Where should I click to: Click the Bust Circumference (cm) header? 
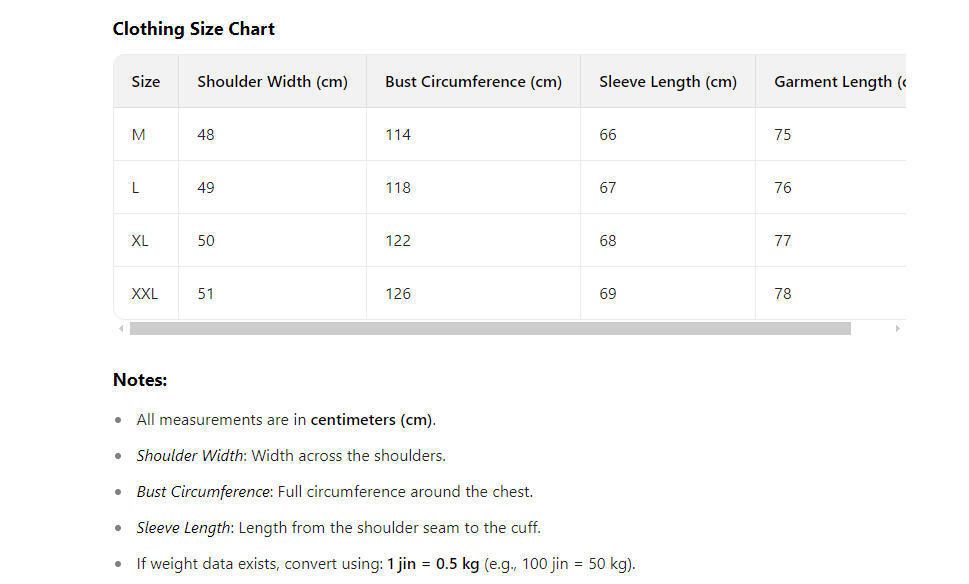(x=473, y=82)
